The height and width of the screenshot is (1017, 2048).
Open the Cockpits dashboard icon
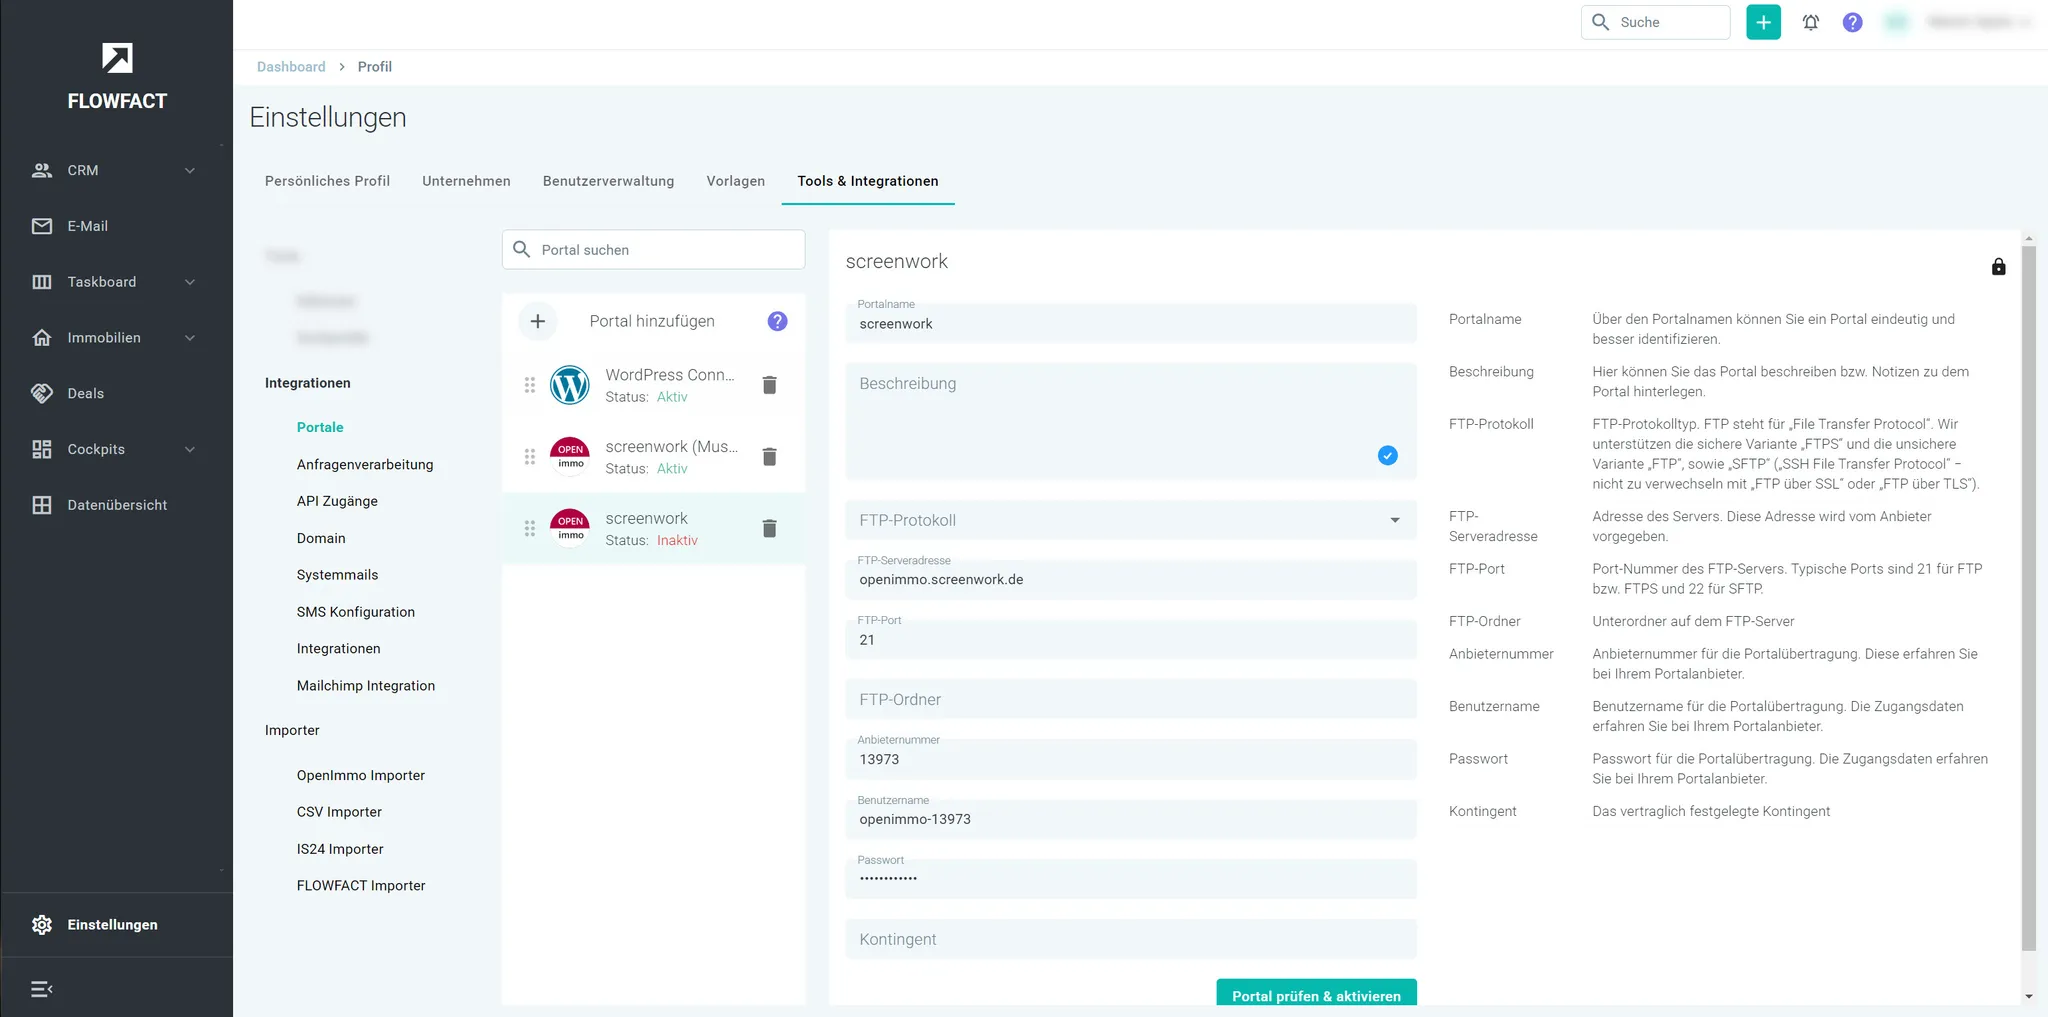[42, 449]
